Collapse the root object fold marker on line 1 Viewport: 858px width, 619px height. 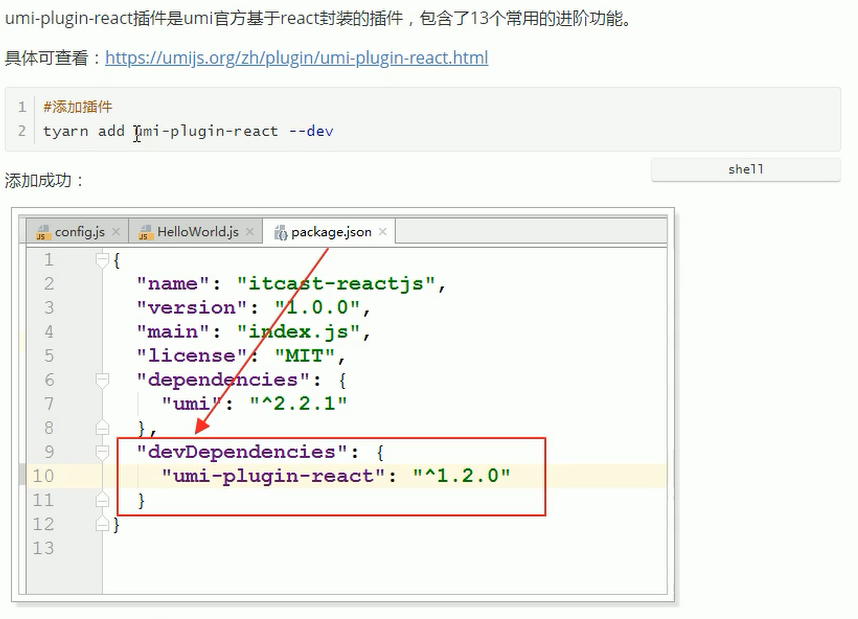[x=102, y=259]
